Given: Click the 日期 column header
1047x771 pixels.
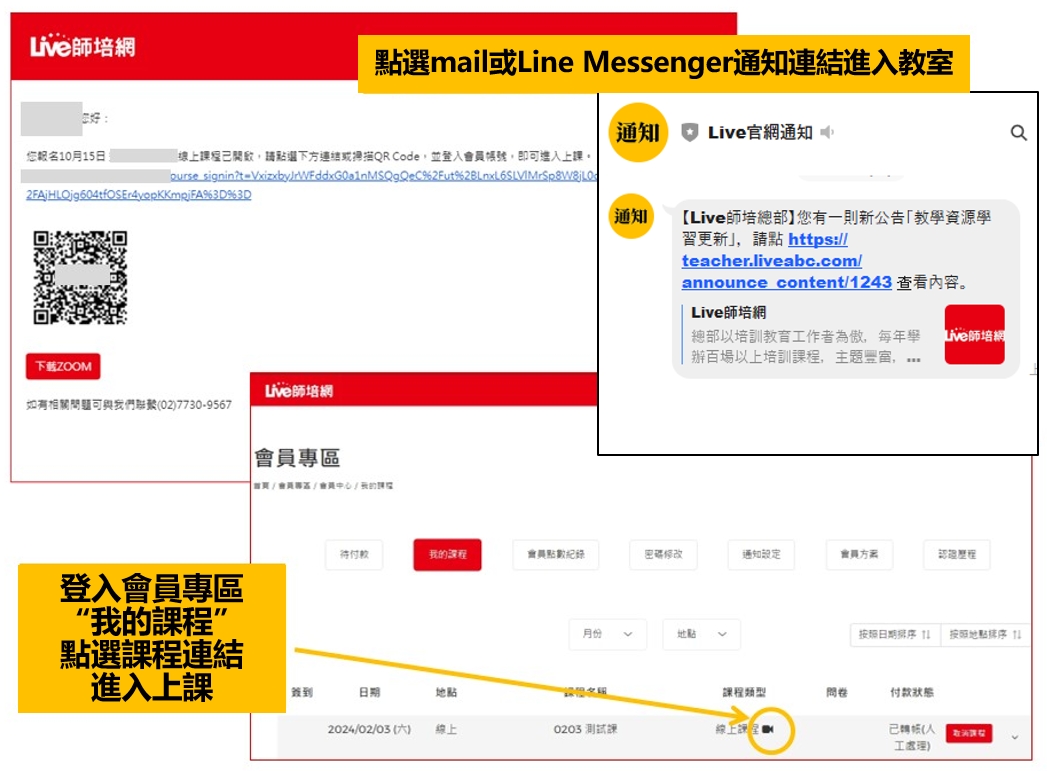Looking at the screenshot, I should (369, 692).
